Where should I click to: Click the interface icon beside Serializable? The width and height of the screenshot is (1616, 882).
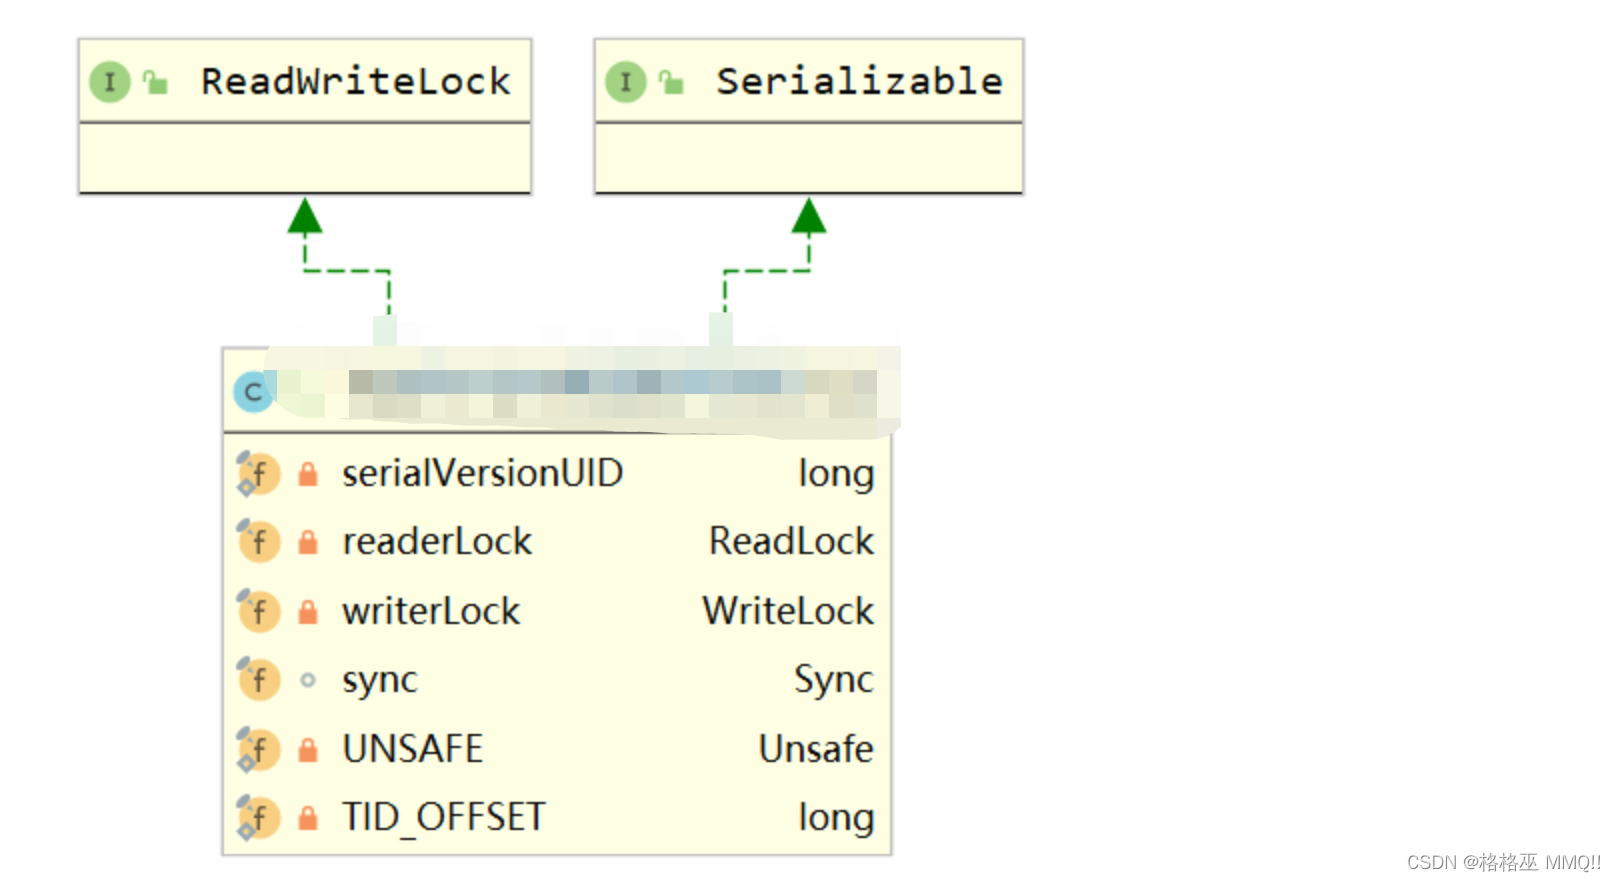(626, 82)
